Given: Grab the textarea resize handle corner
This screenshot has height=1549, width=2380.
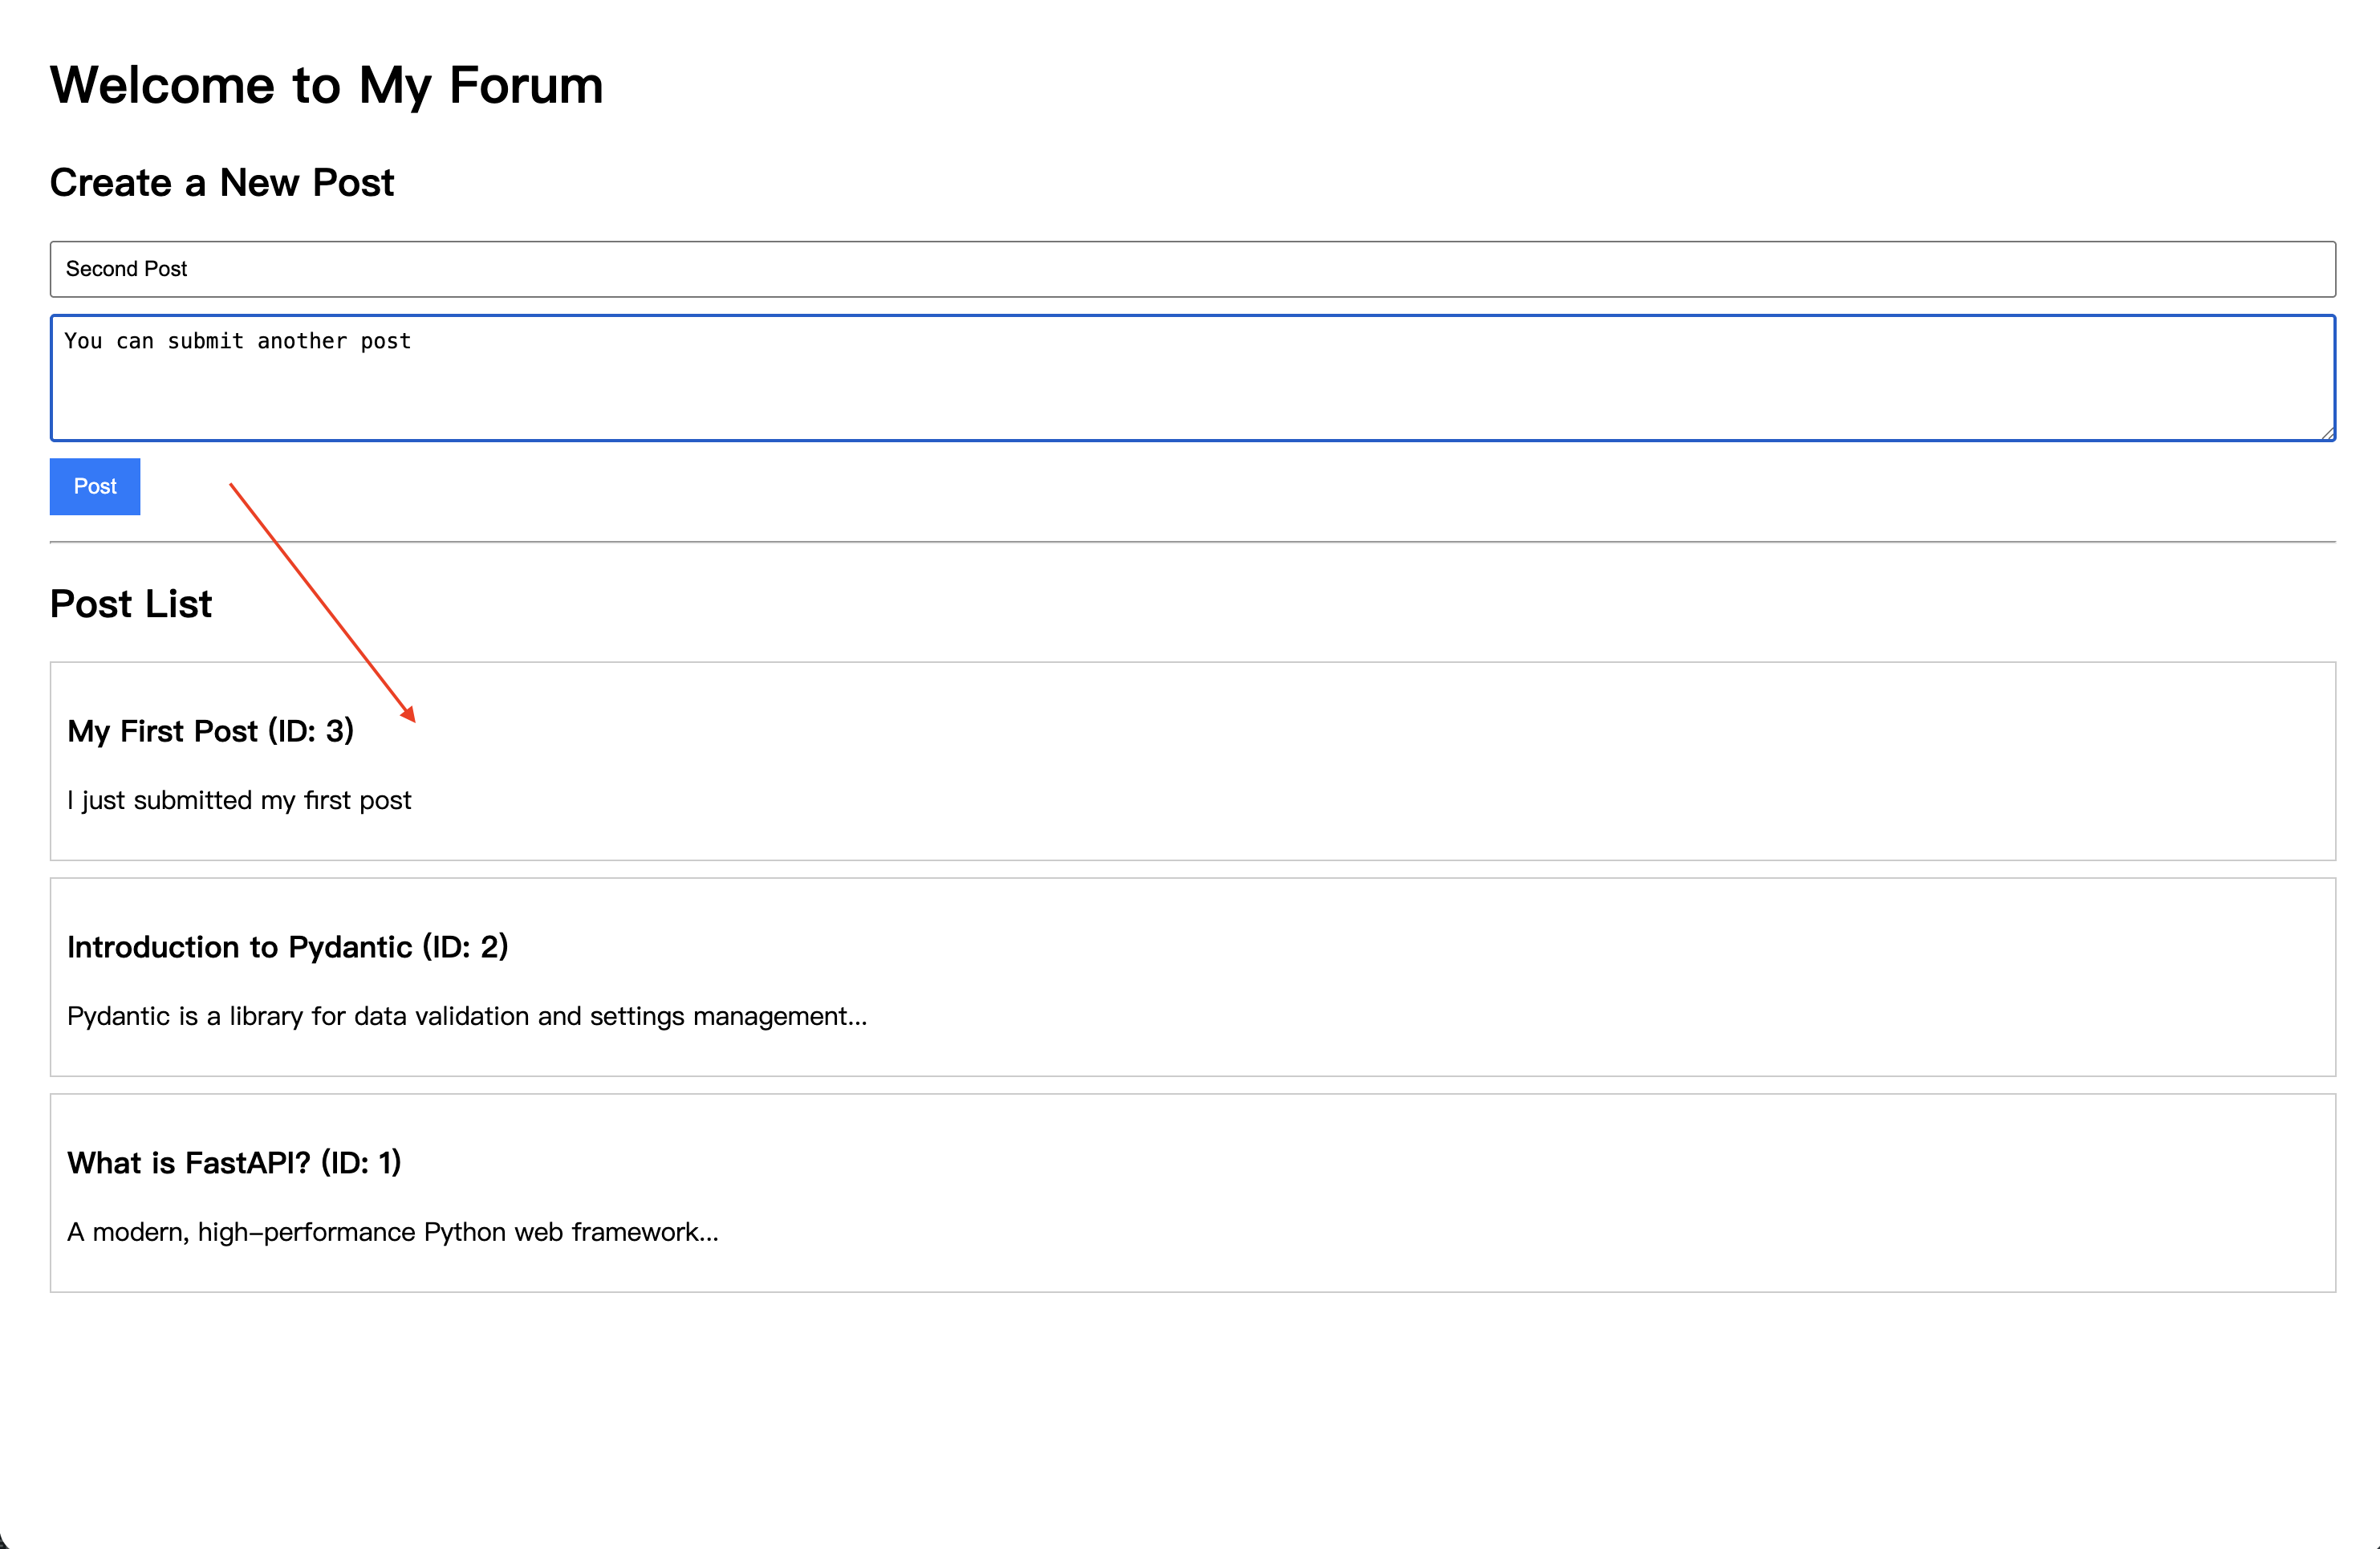Looking at the screenshot, I should (x=2327, y=433).
